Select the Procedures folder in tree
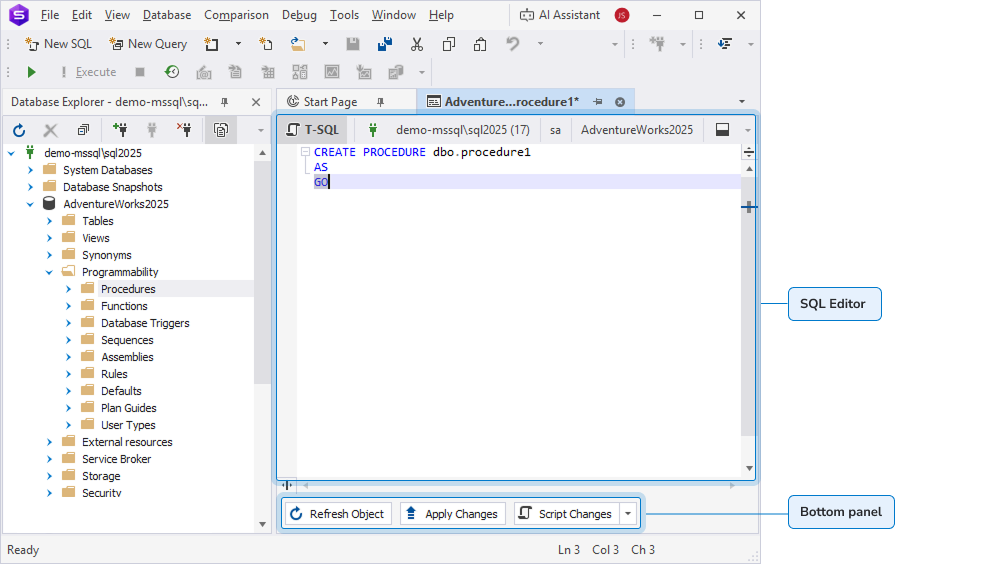Viewport: 986px width, 564px height. tap(128, 289)
